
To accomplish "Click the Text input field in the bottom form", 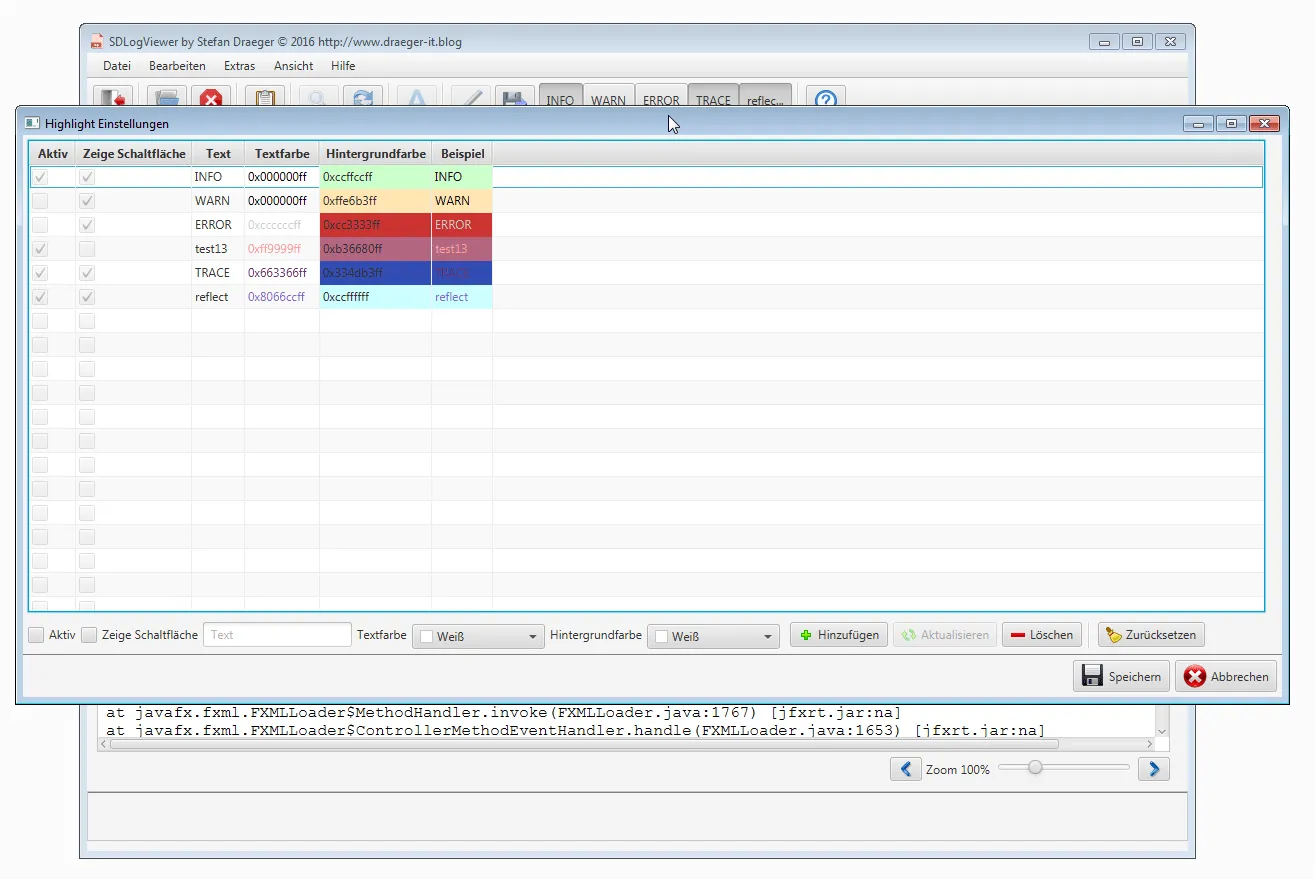I will pyautogui.click(x=277, y=635).
